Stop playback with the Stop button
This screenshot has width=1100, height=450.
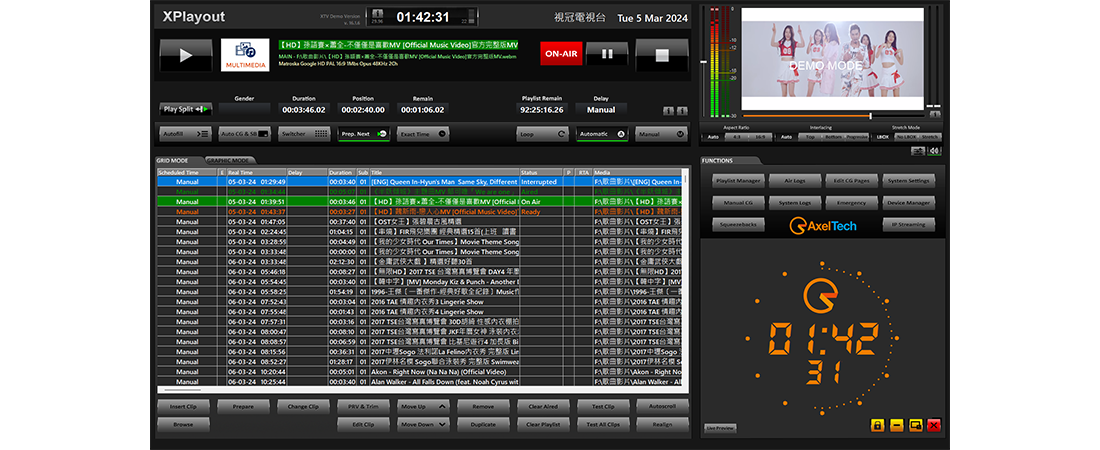click(662, 55)
